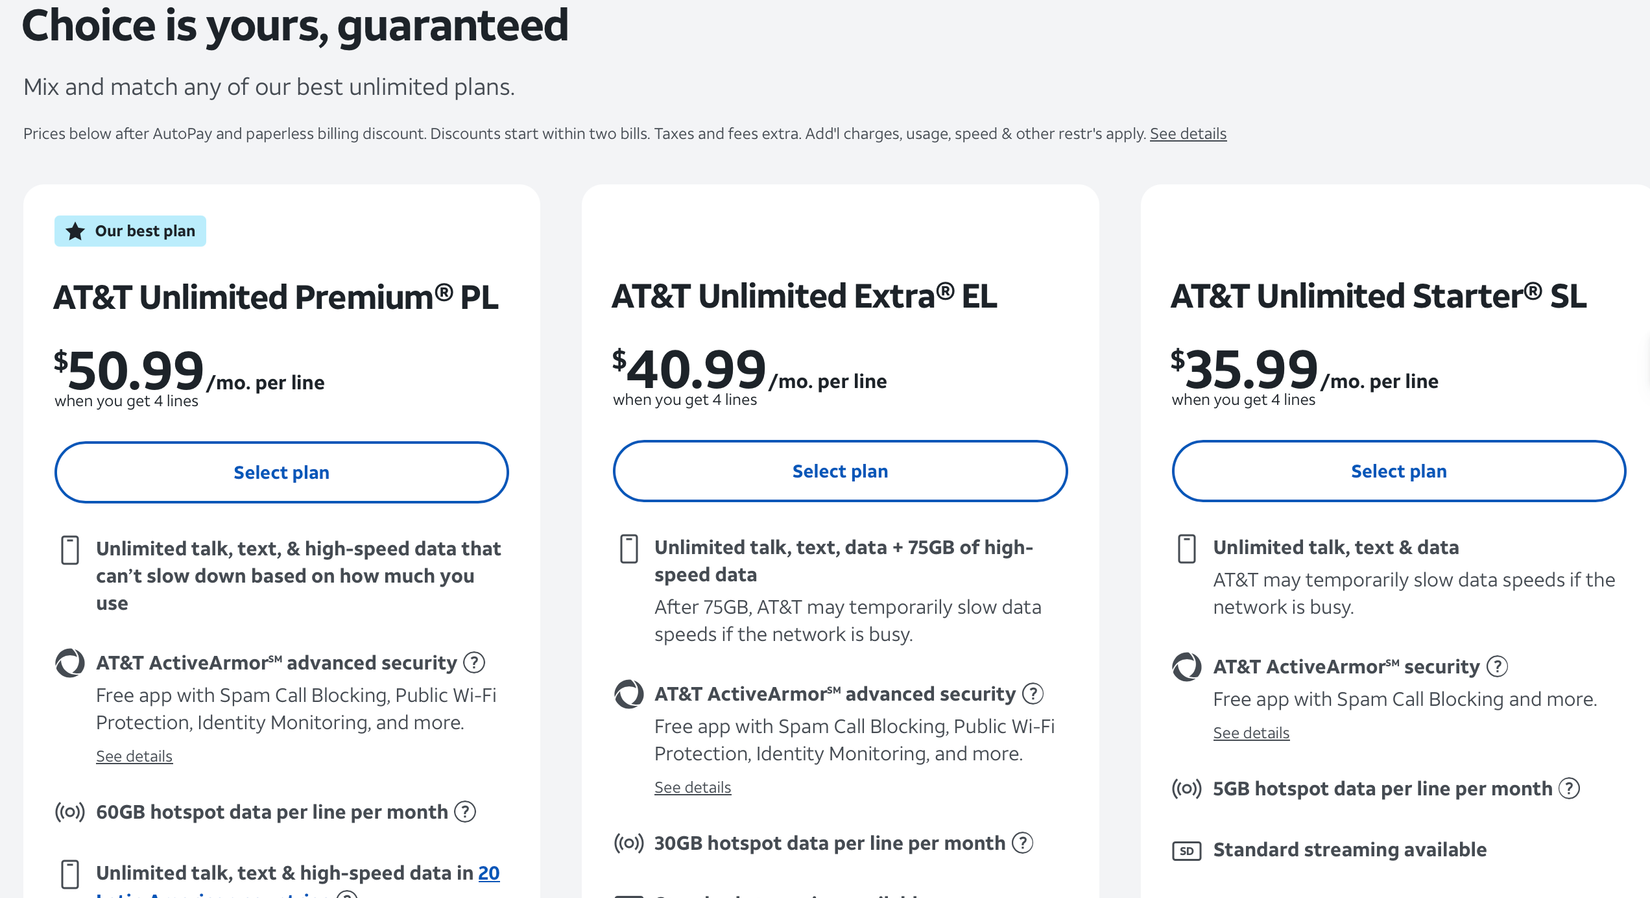Select plan for AT&T Unlimited Premium PL
The image size is (1650, 898).
[281, 472]
